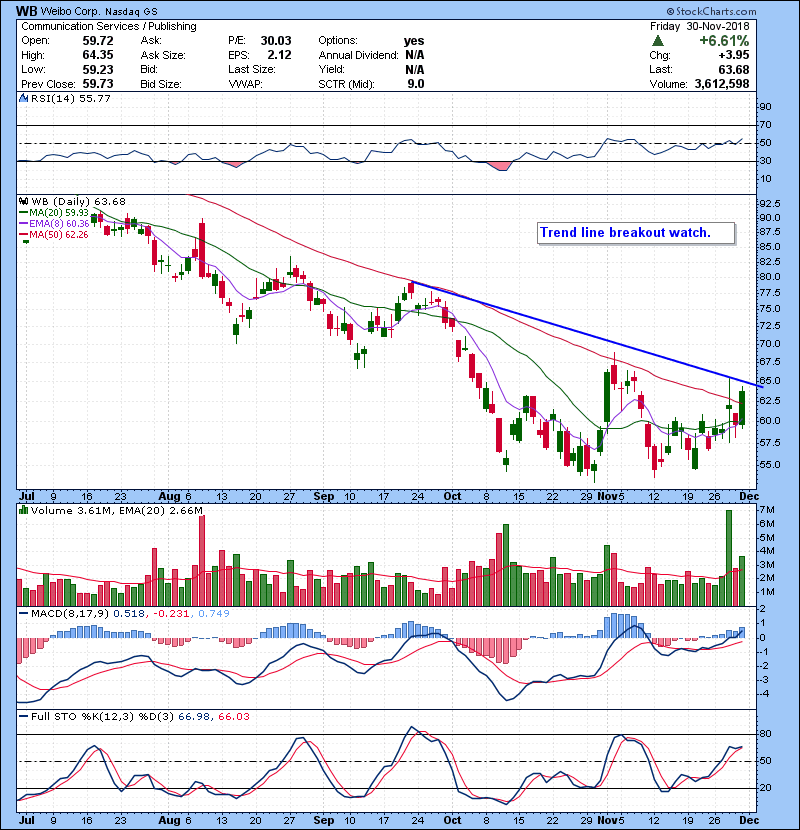Click the red MA(50) legend line marker
The height and width of the screenshot is (830, 800).
coord(24,234)
